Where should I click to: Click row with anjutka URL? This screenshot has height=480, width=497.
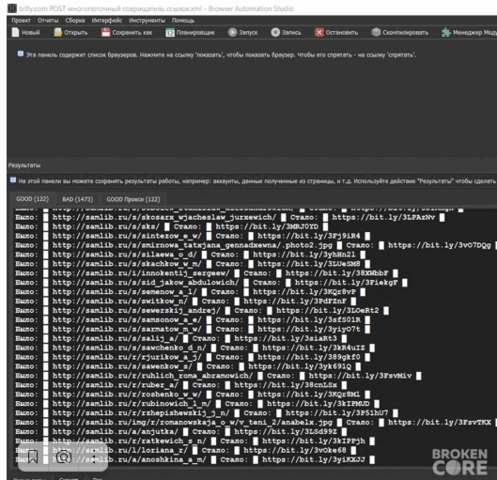click(181, 432)
